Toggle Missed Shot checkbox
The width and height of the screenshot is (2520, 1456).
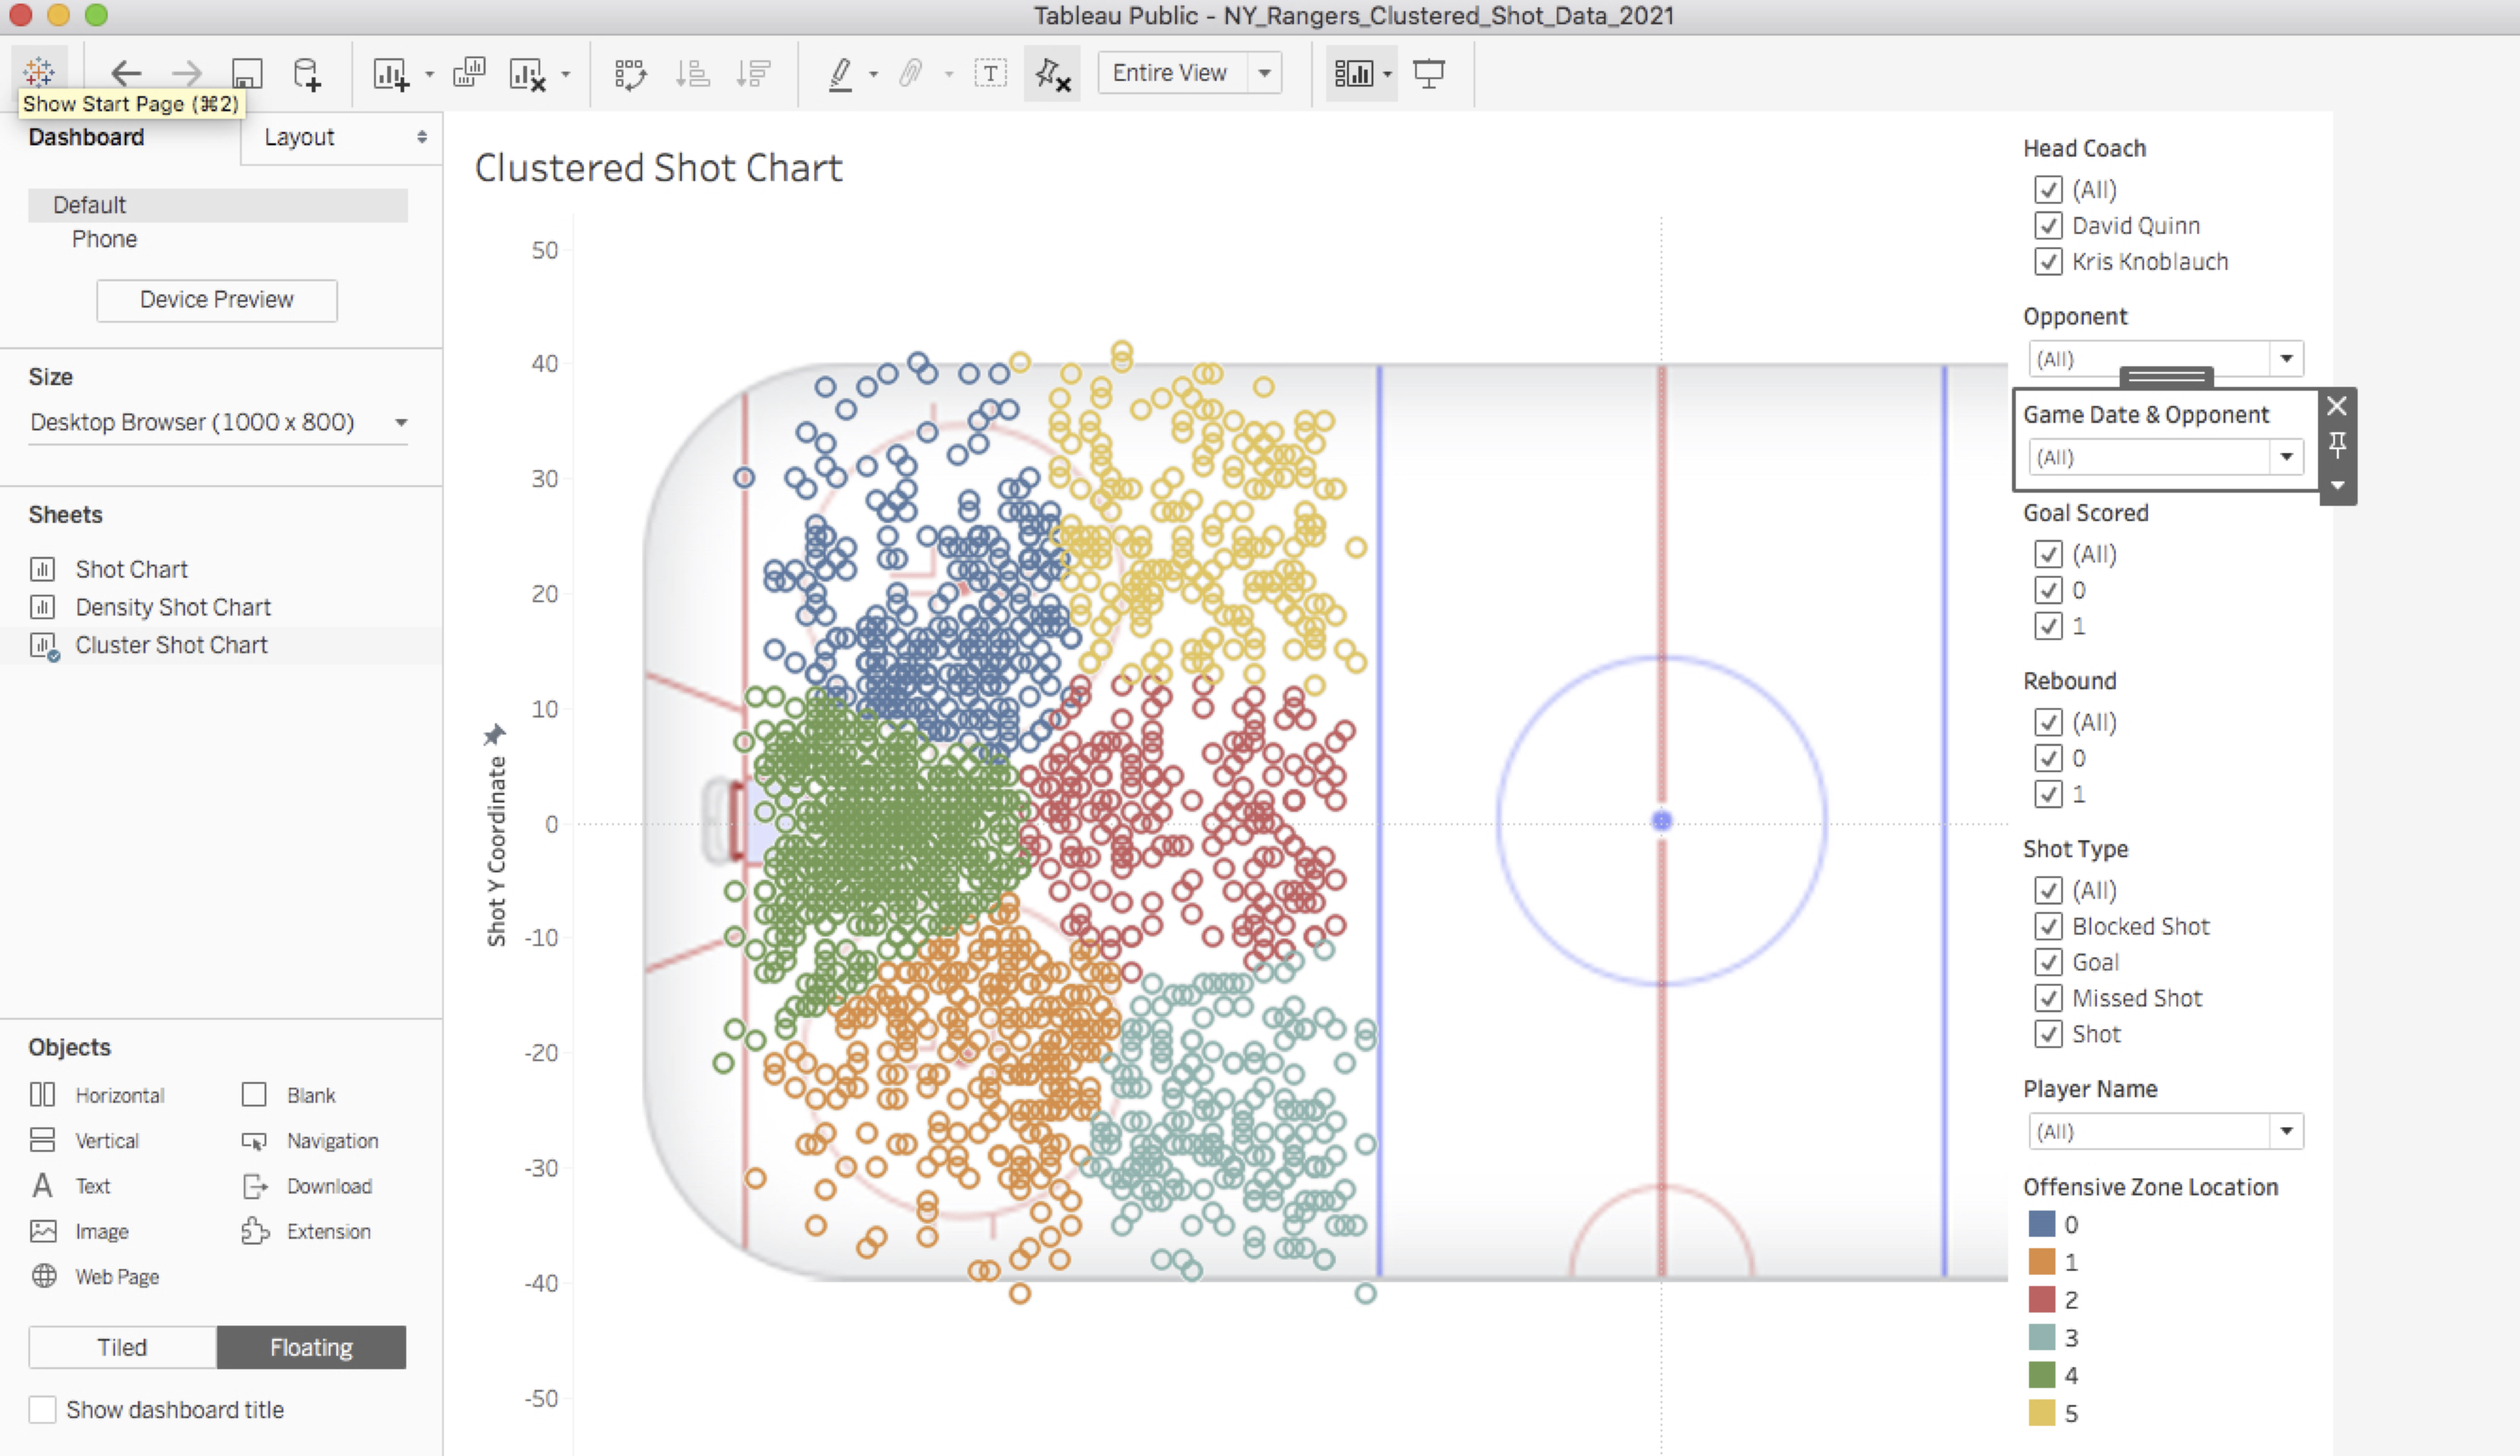coord(2048,998)
